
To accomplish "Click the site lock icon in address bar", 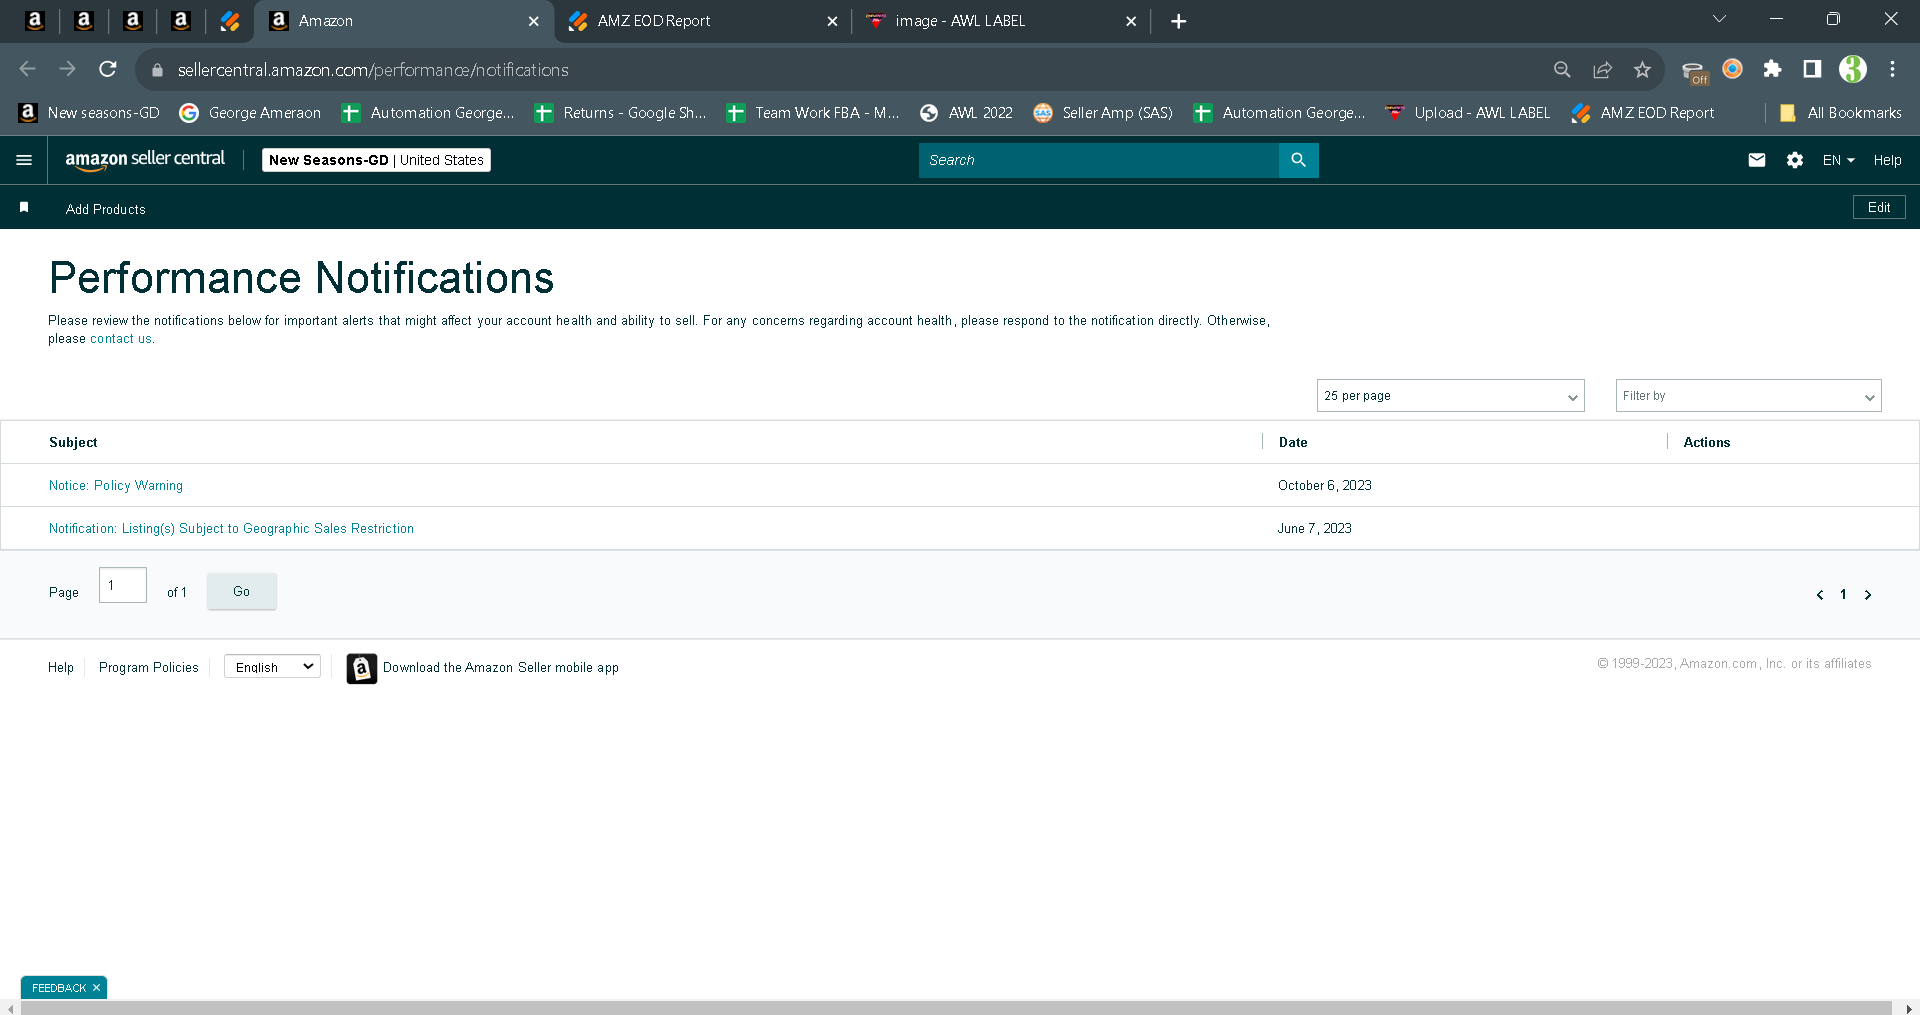I will (x=157, y=70).
